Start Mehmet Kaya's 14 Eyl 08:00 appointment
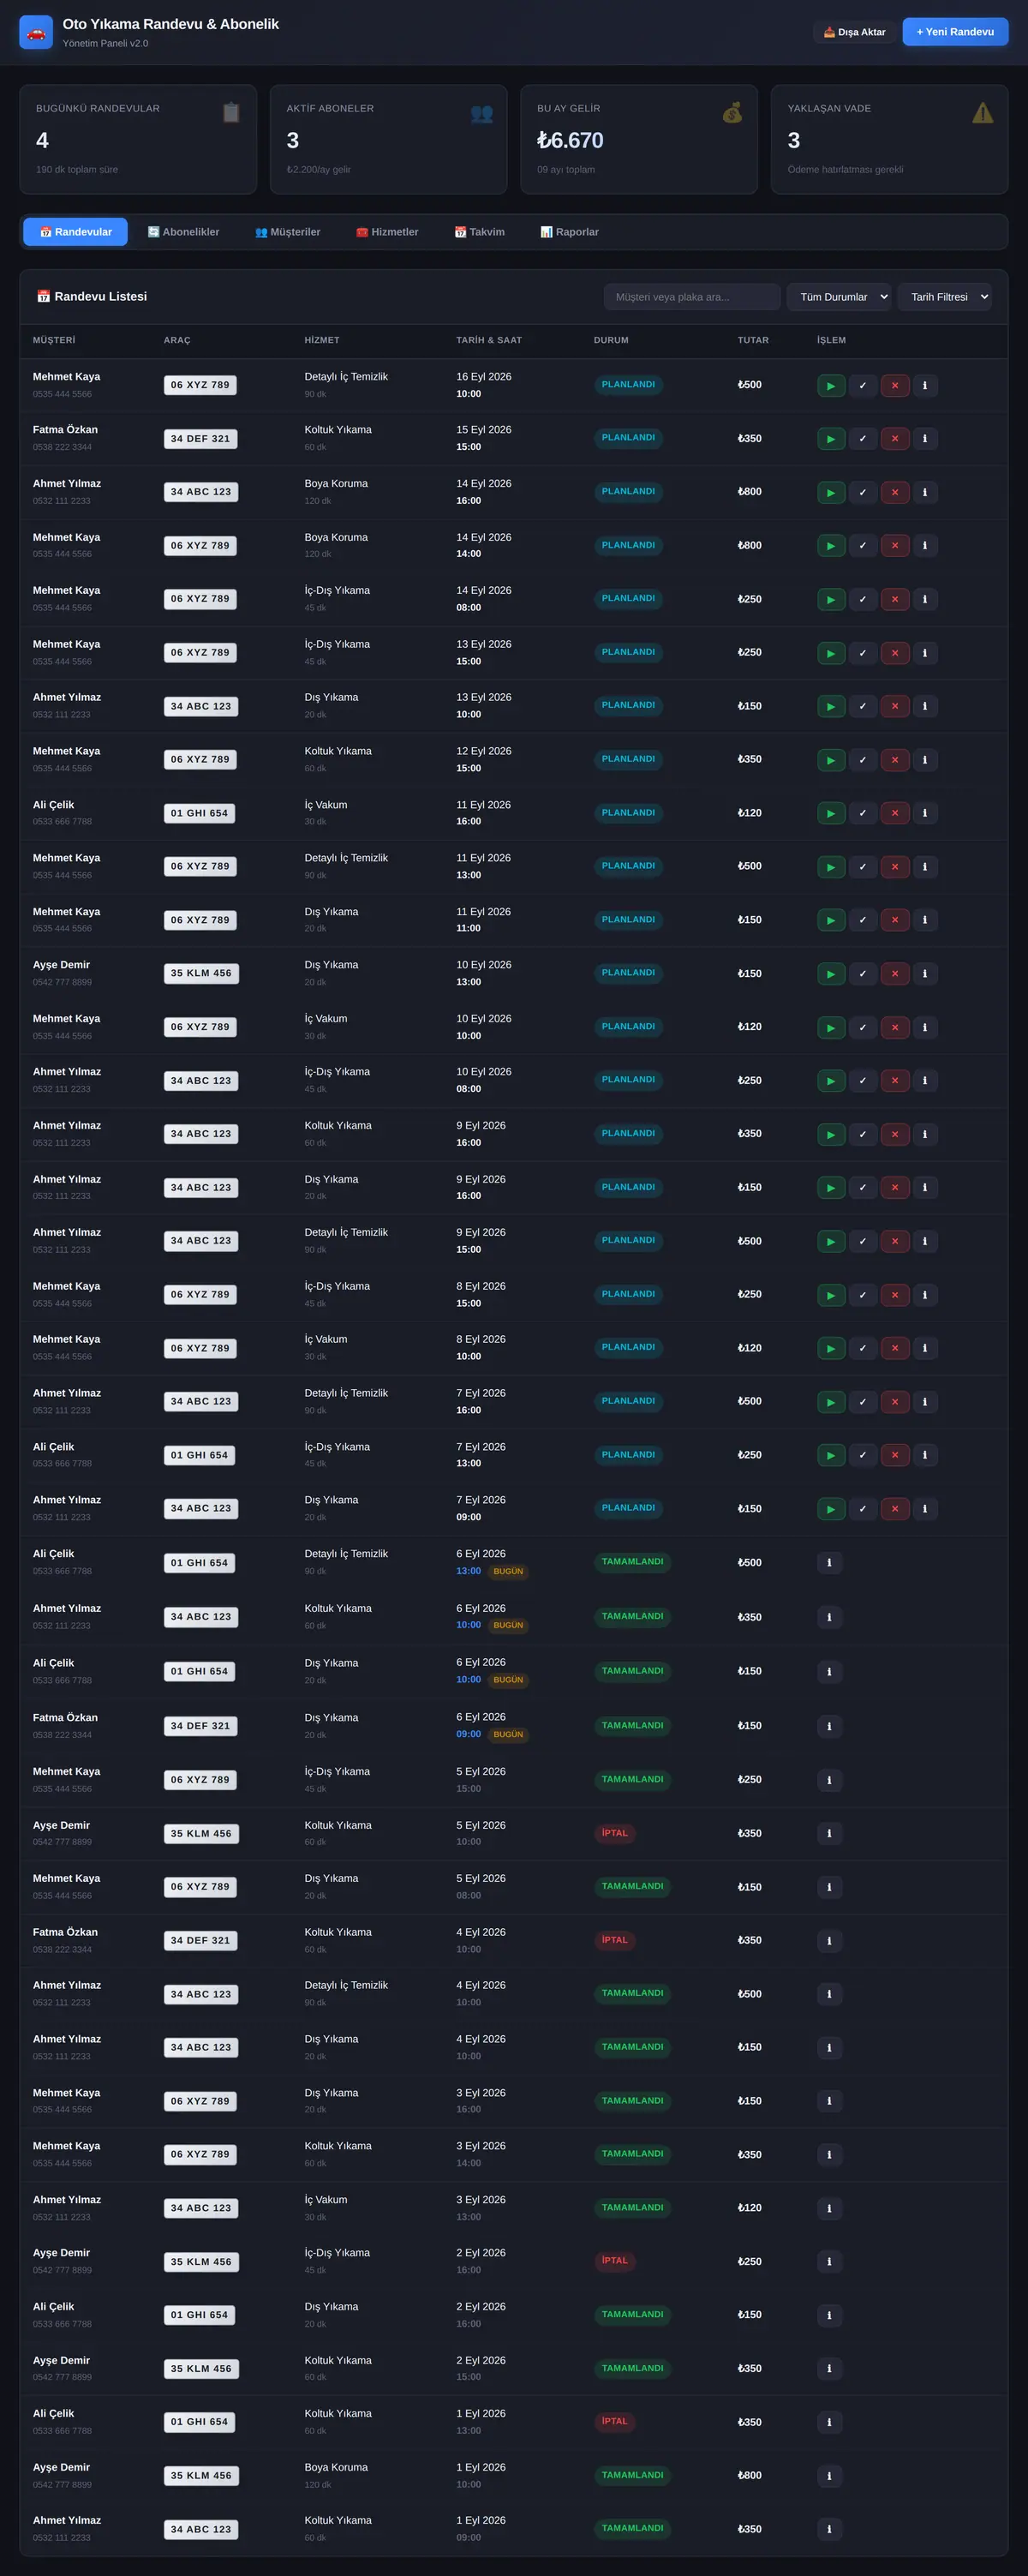The width and height of the screenshot is (1028, 2576). pos(831,599)
